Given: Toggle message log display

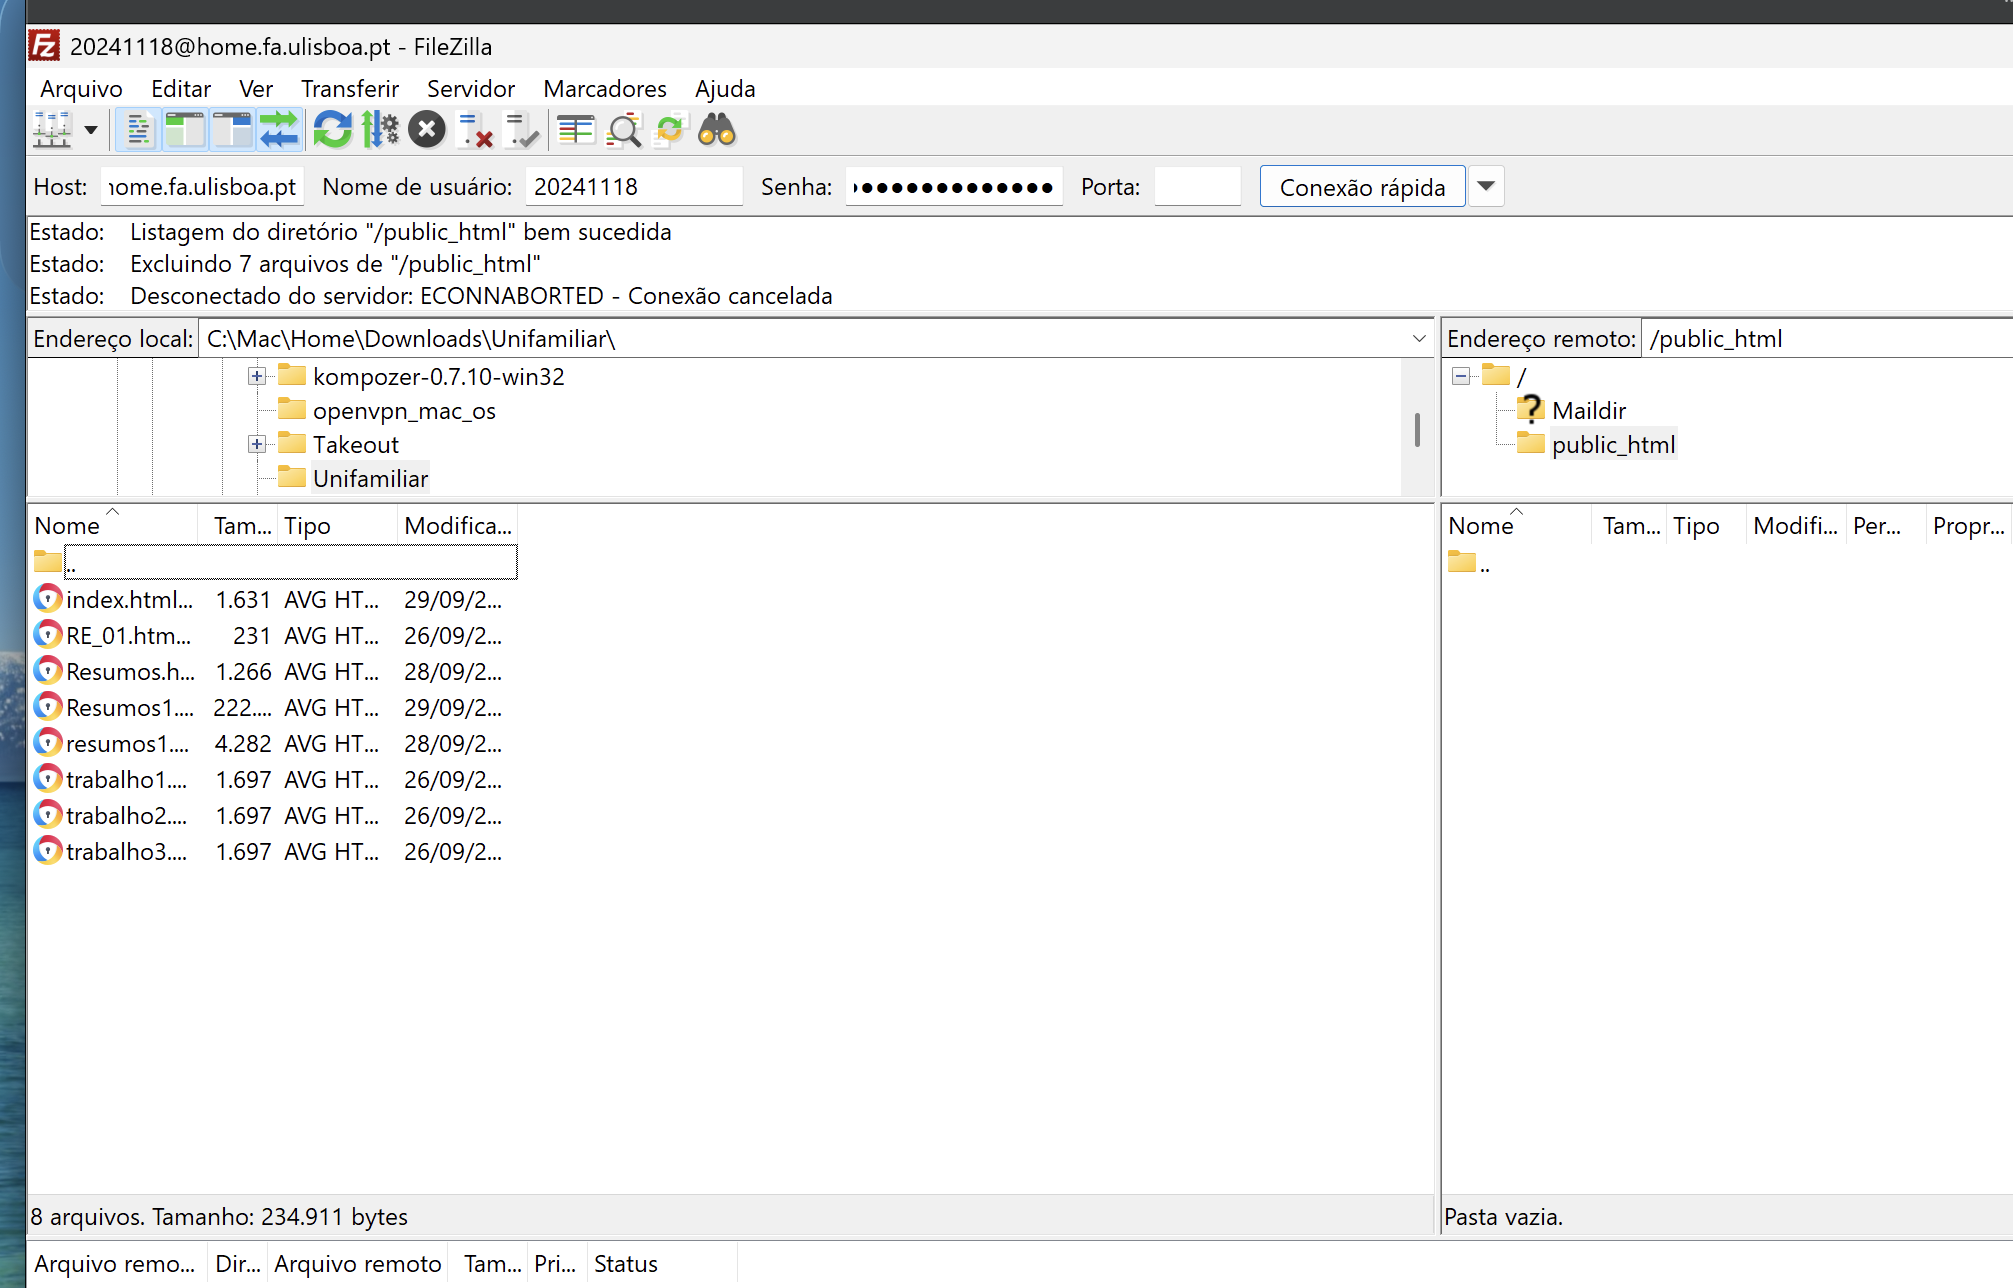Looking at the screenshot, I should coord(138,130).
